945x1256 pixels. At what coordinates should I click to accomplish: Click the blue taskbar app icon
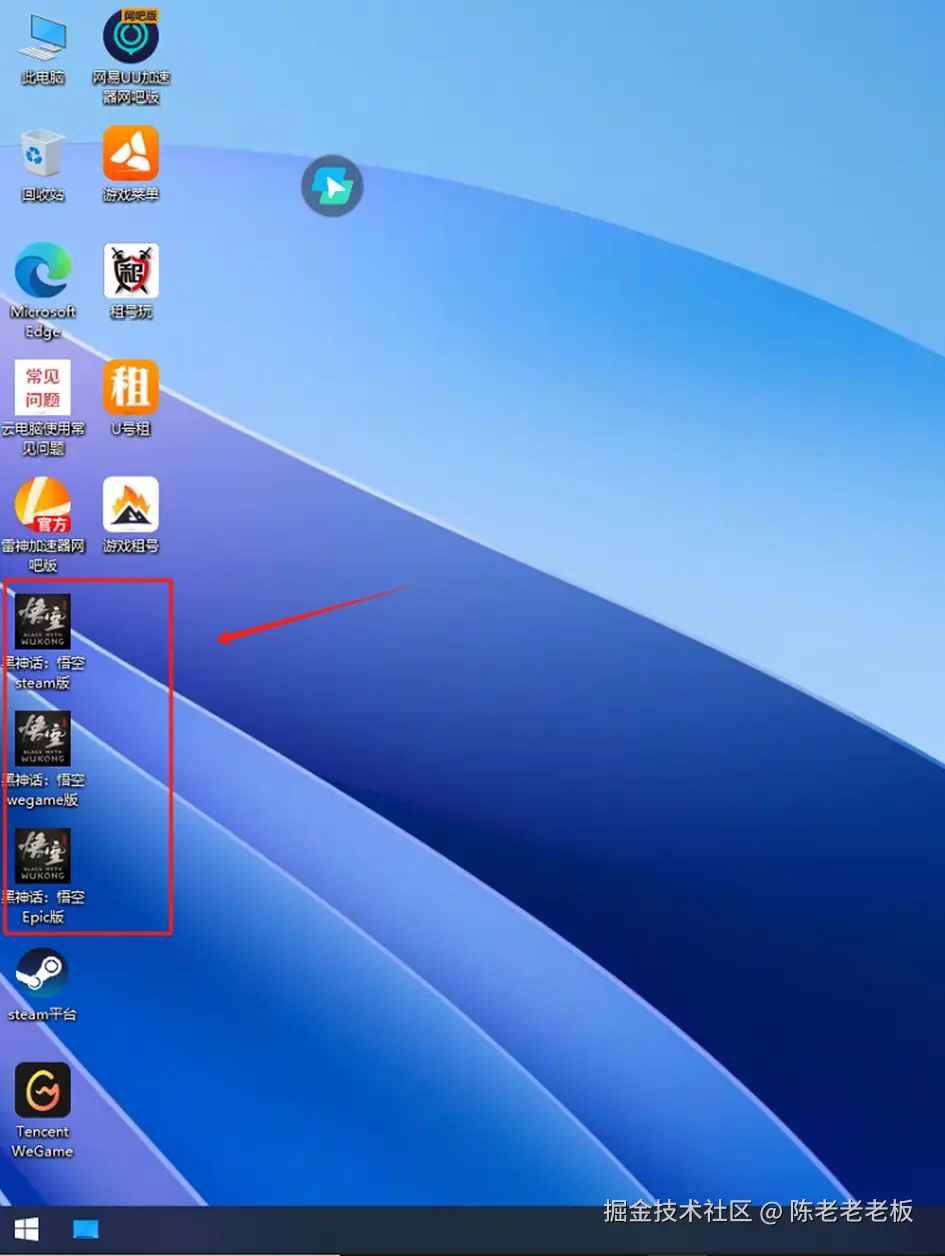pyautogui.click(x=86, y=1229)
